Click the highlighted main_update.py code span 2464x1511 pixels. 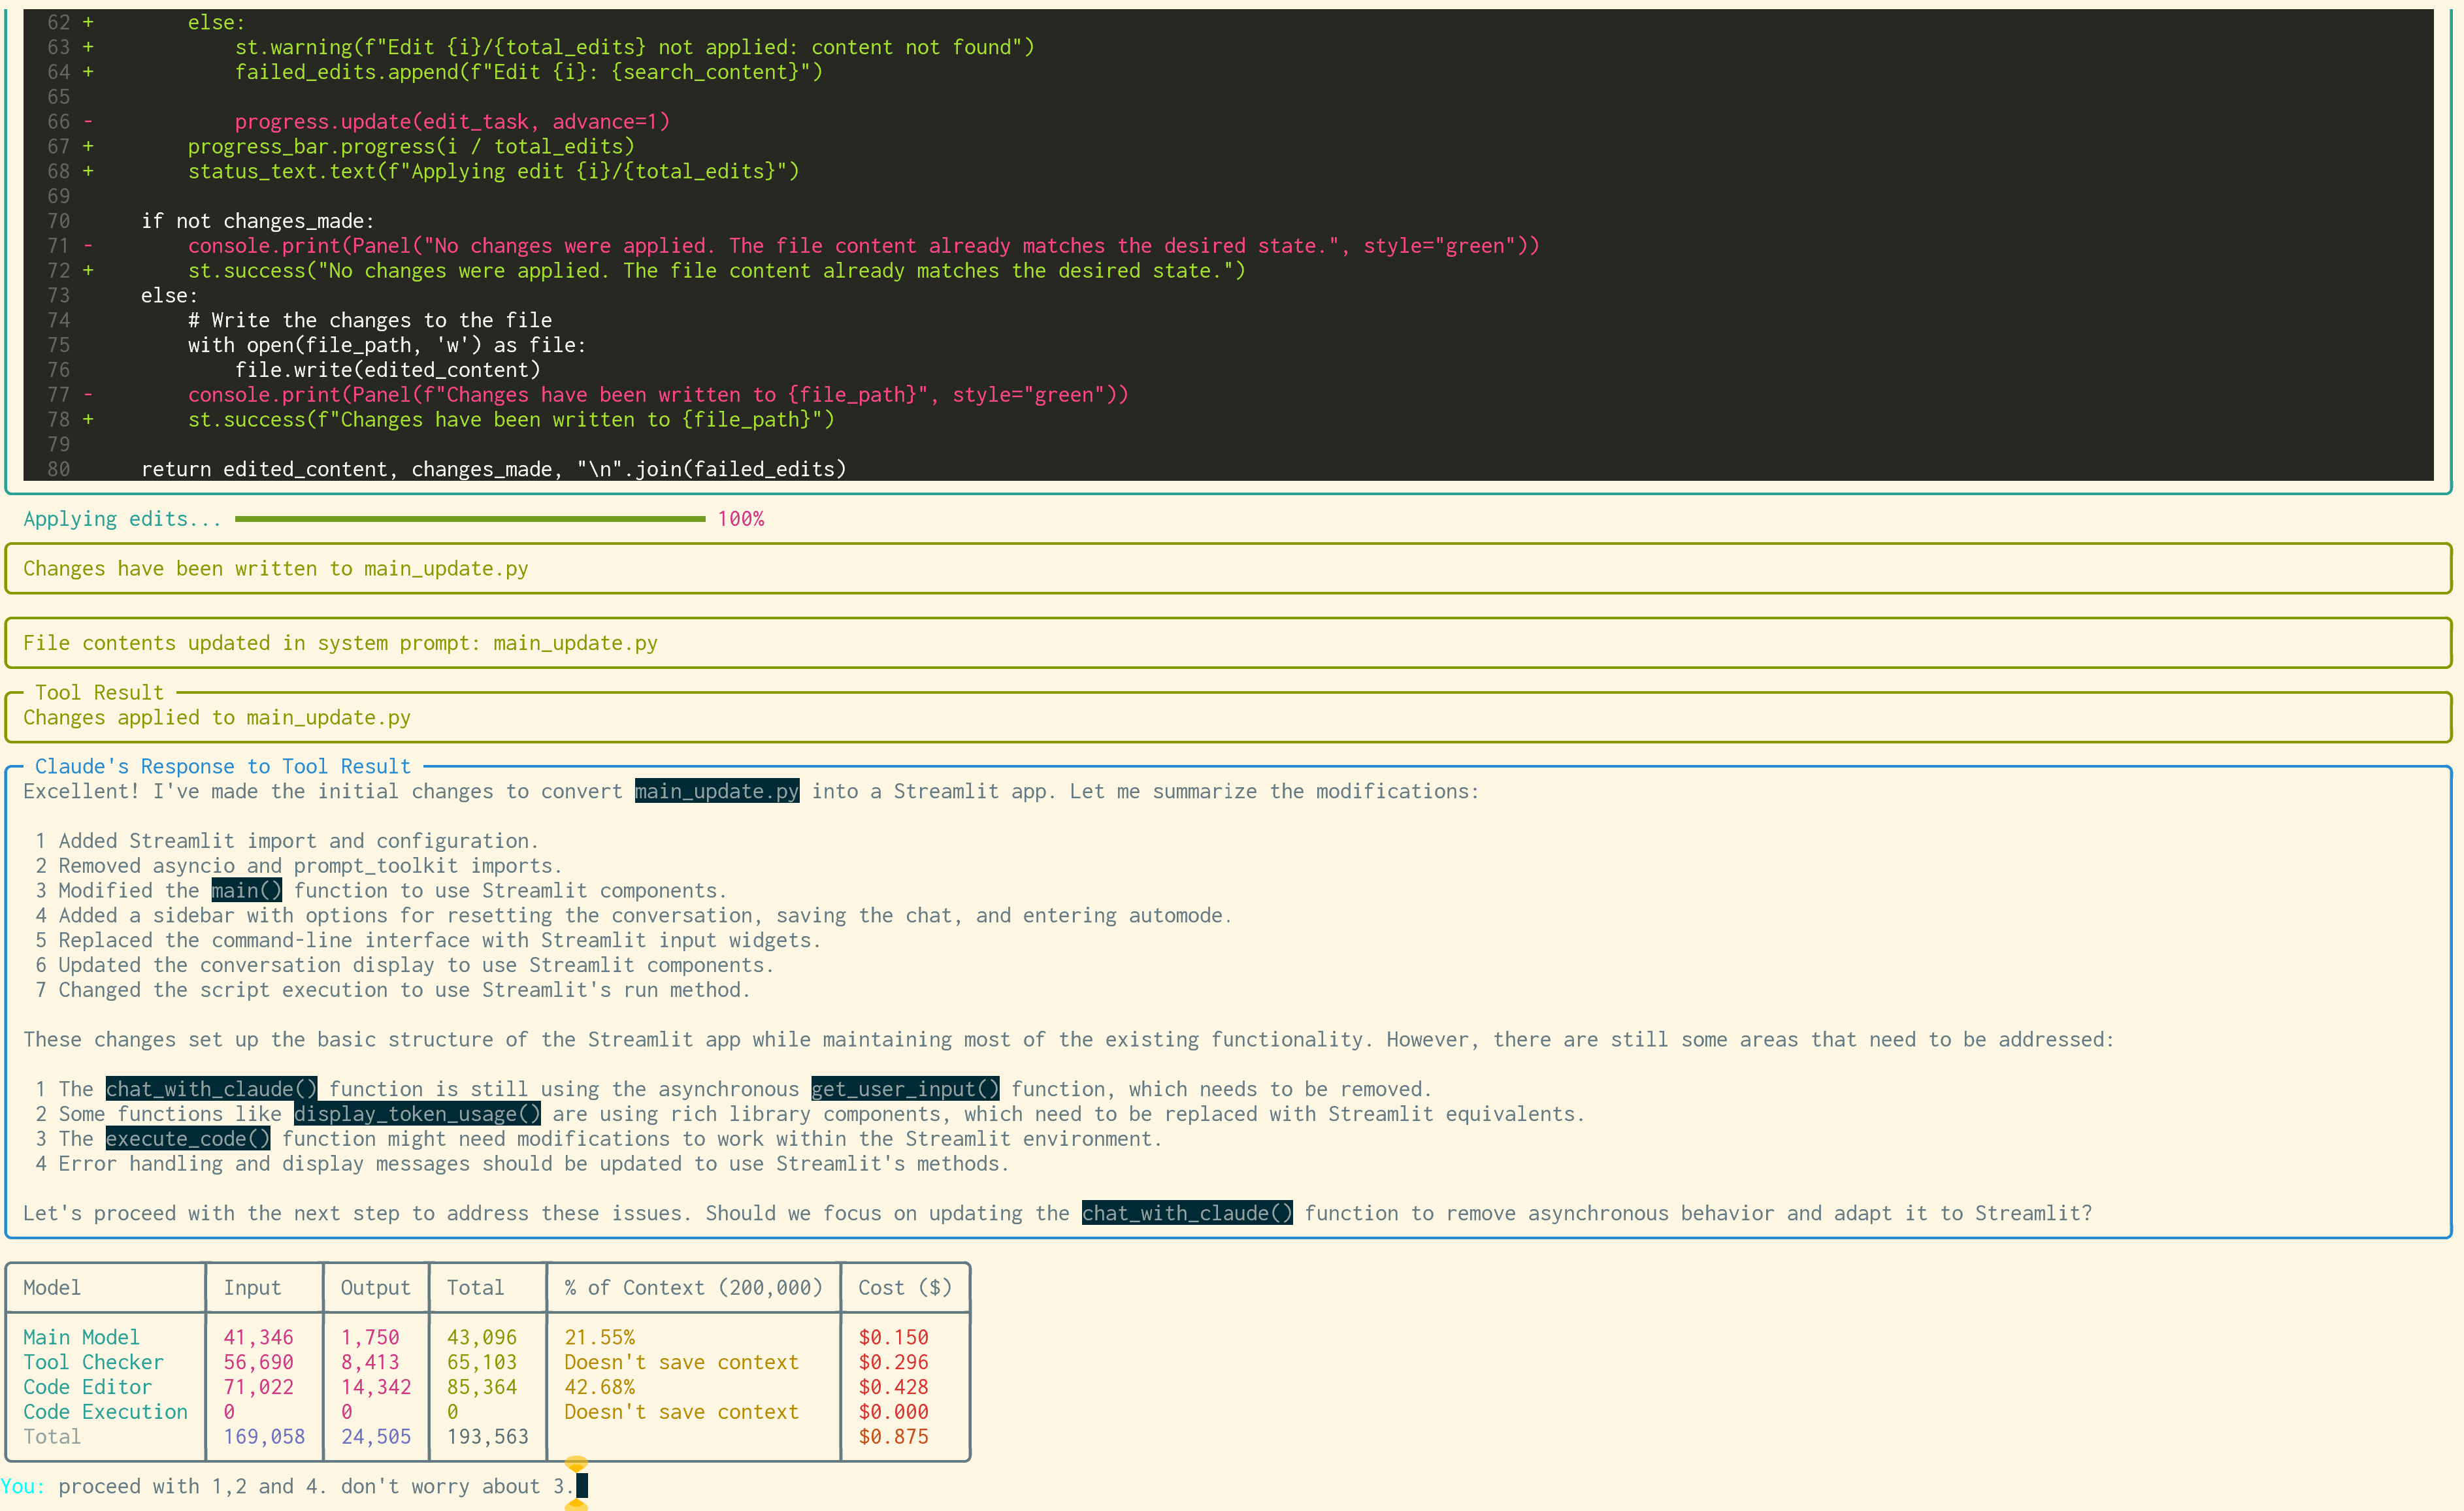[x=716, y=791]
